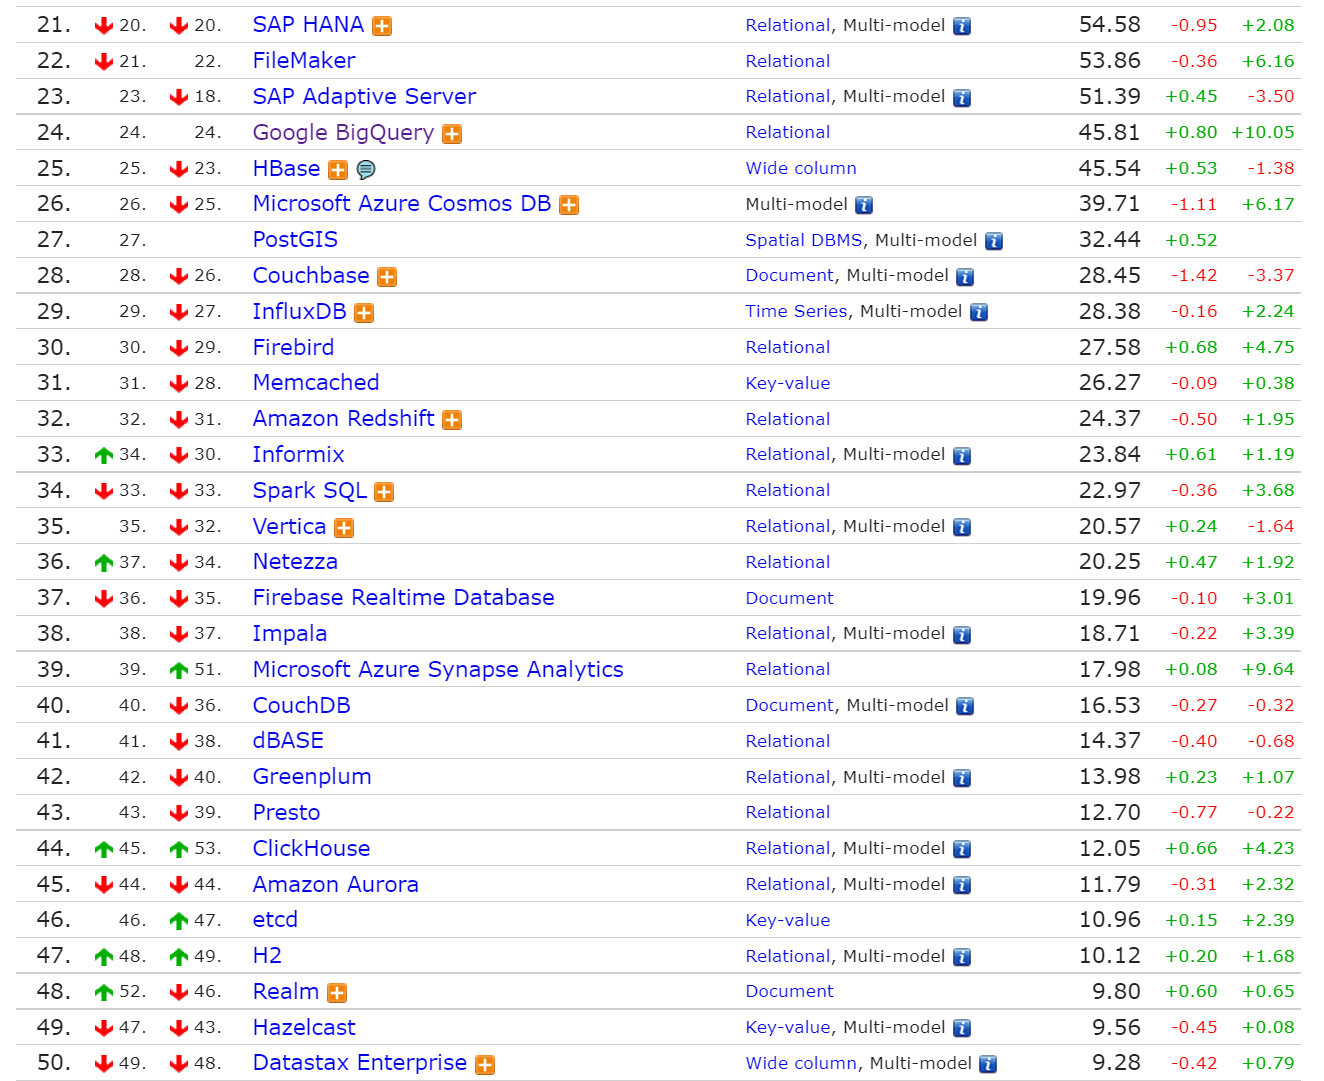This screenshot has width=1324, height=1081.
Task: Visit the etcd page
Action: [275, 920]
